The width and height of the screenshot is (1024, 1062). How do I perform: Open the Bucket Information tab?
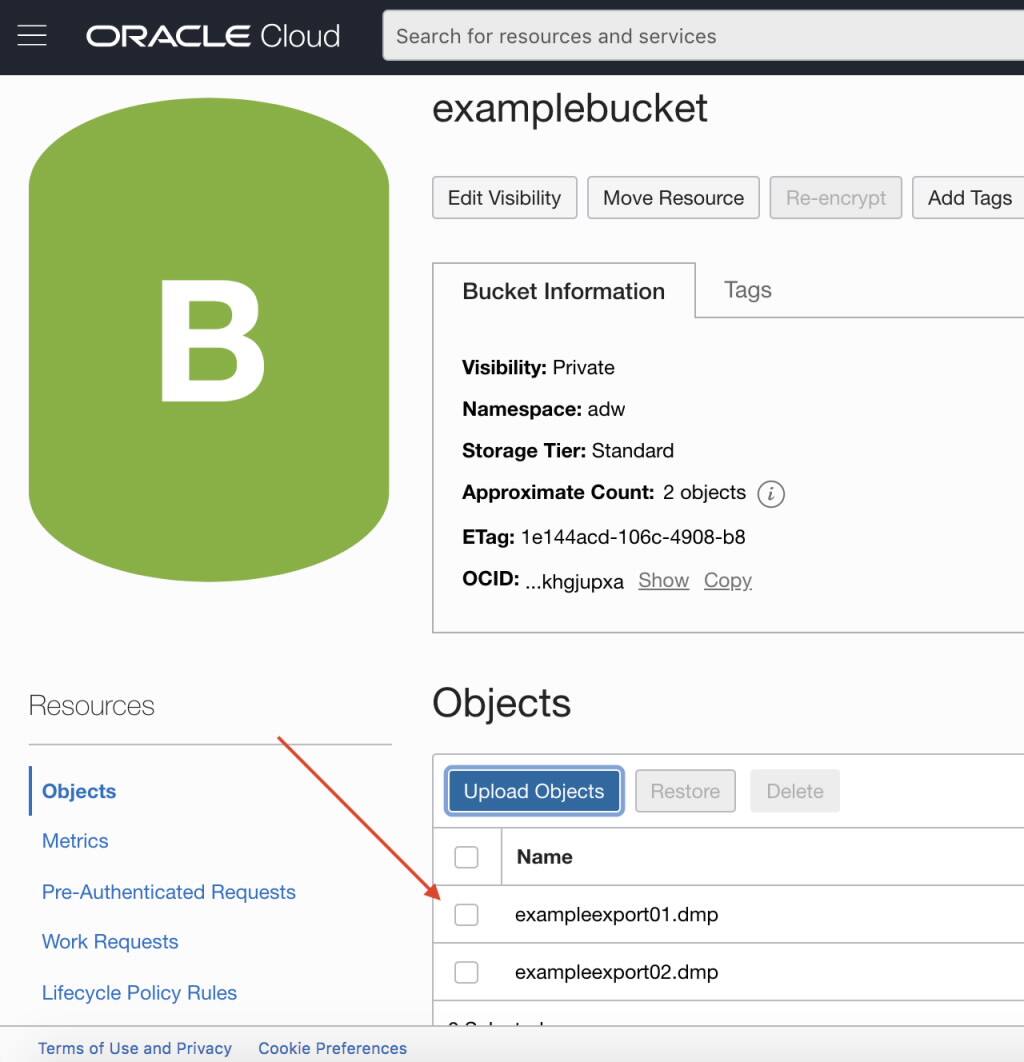[563, 291]
